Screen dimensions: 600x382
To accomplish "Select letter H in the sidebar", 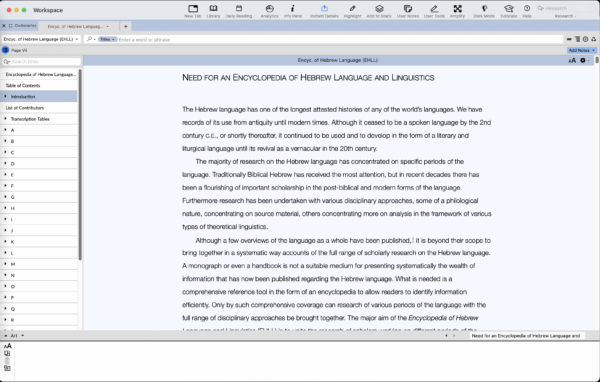I will 39,208.
